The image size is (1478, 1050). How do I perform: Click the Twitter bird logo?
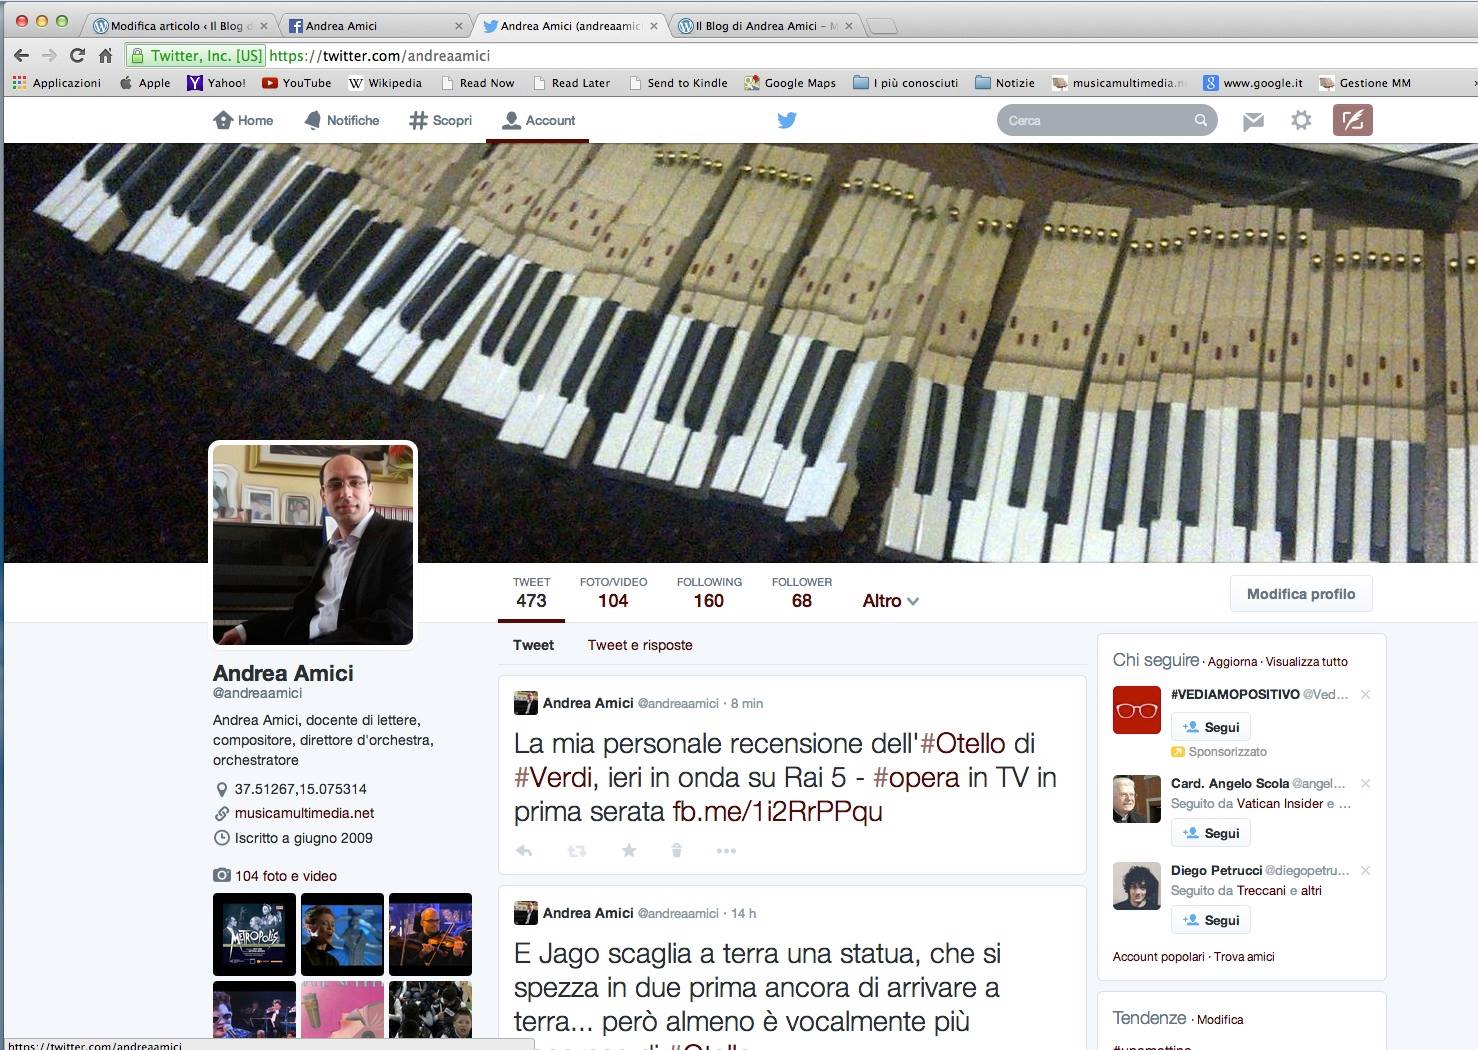coord(787,120)
